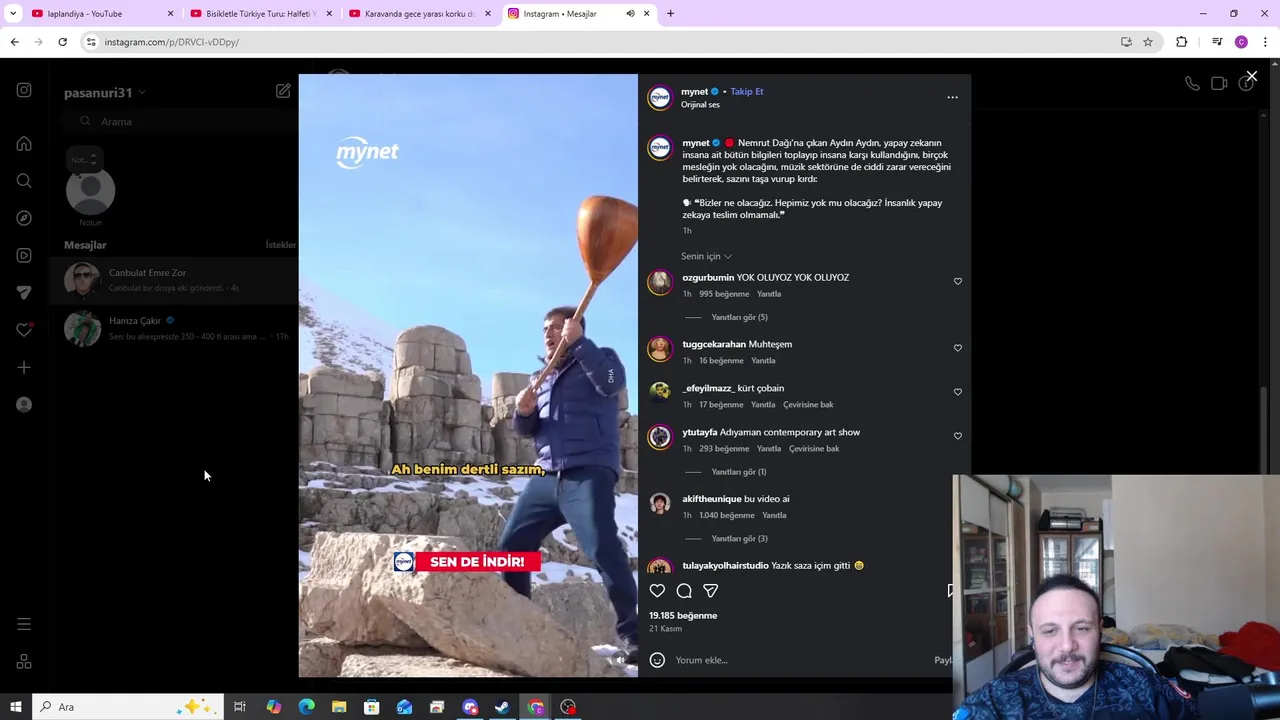Open the Notifications heart icon in sidebar
The height and width of the screenshot is (720, 1280).
(x=24, y=330)
